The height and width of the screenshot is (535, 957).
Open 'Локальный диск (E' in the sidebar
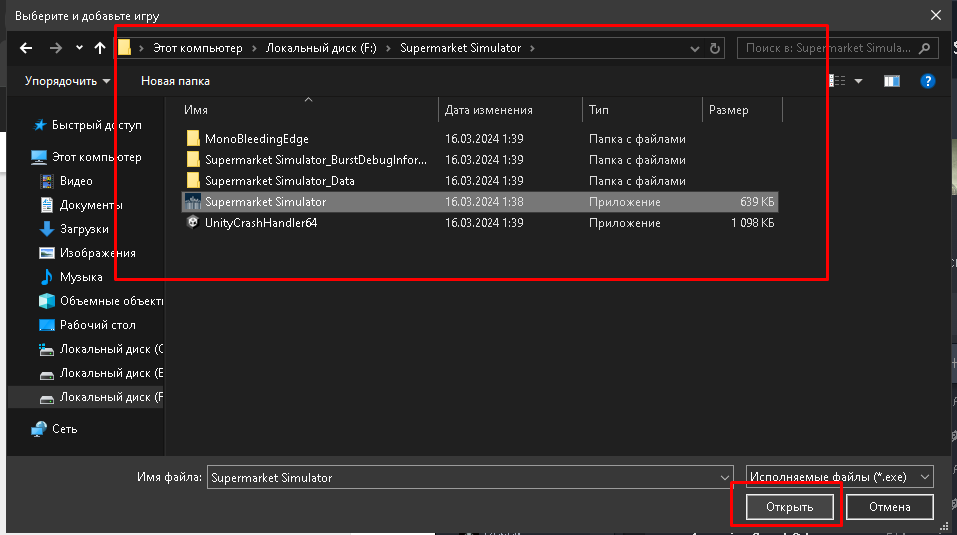(x=111, y=373)
